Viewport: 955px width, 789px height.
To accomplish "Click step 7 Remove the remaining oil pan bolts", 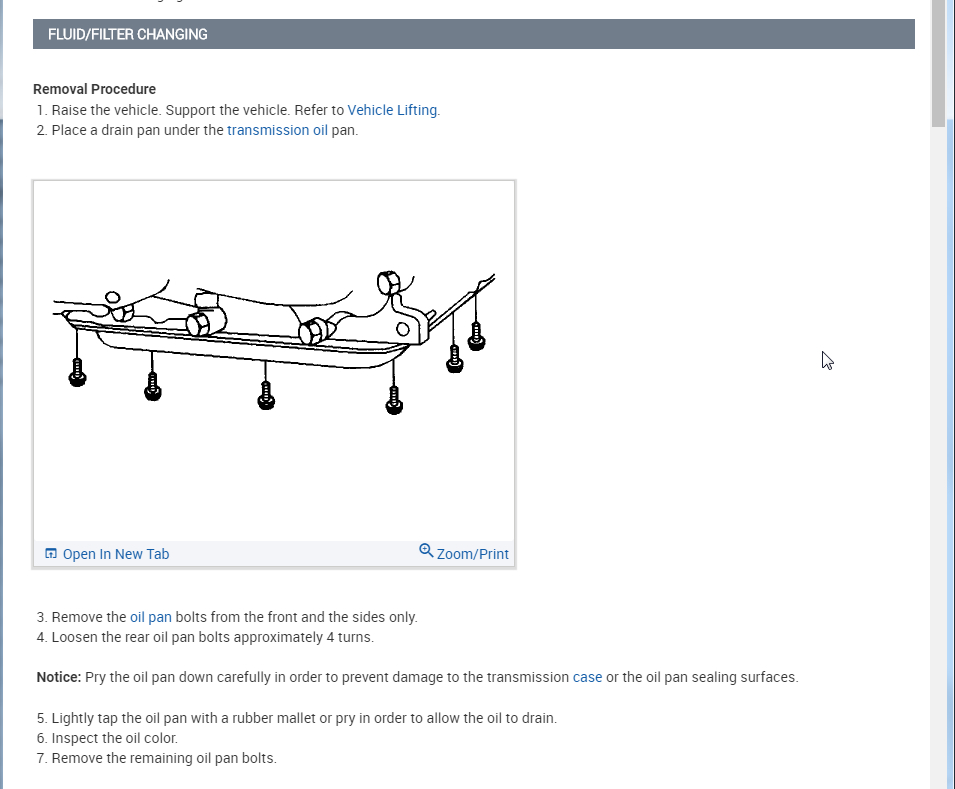I will 157,759.
